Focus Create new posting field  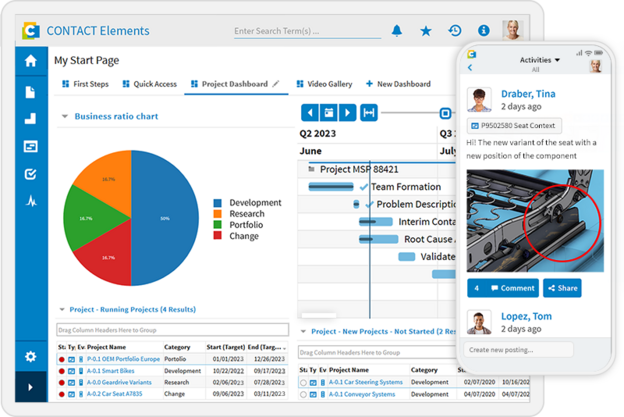tap(519, 350)
